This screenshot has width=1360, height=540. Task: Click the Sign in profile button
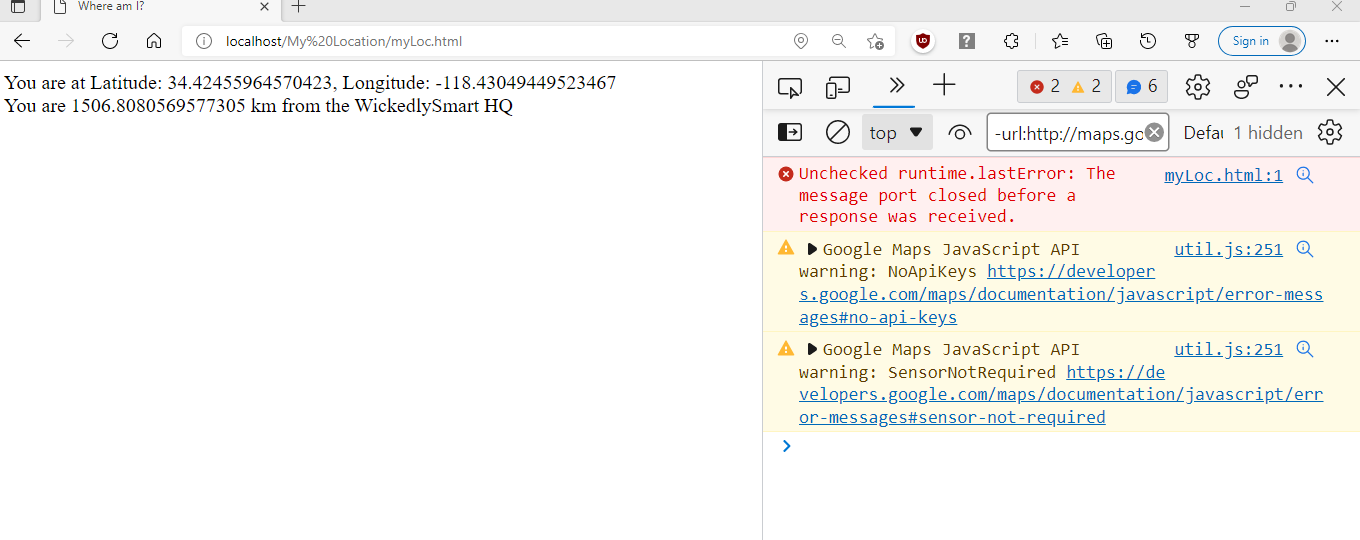coord(1262,41)
